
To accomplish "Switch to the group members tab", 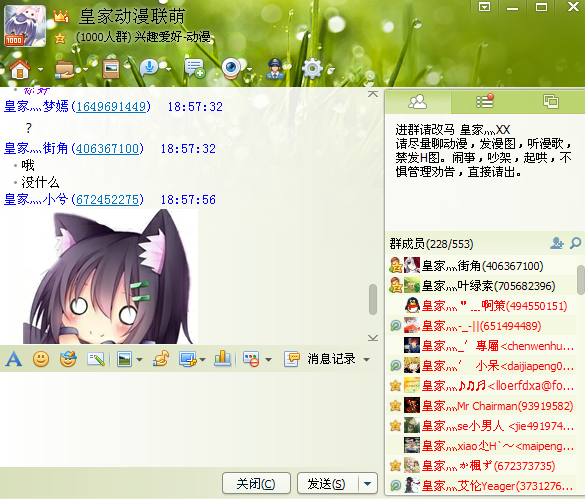I will [x=417, y=102].
